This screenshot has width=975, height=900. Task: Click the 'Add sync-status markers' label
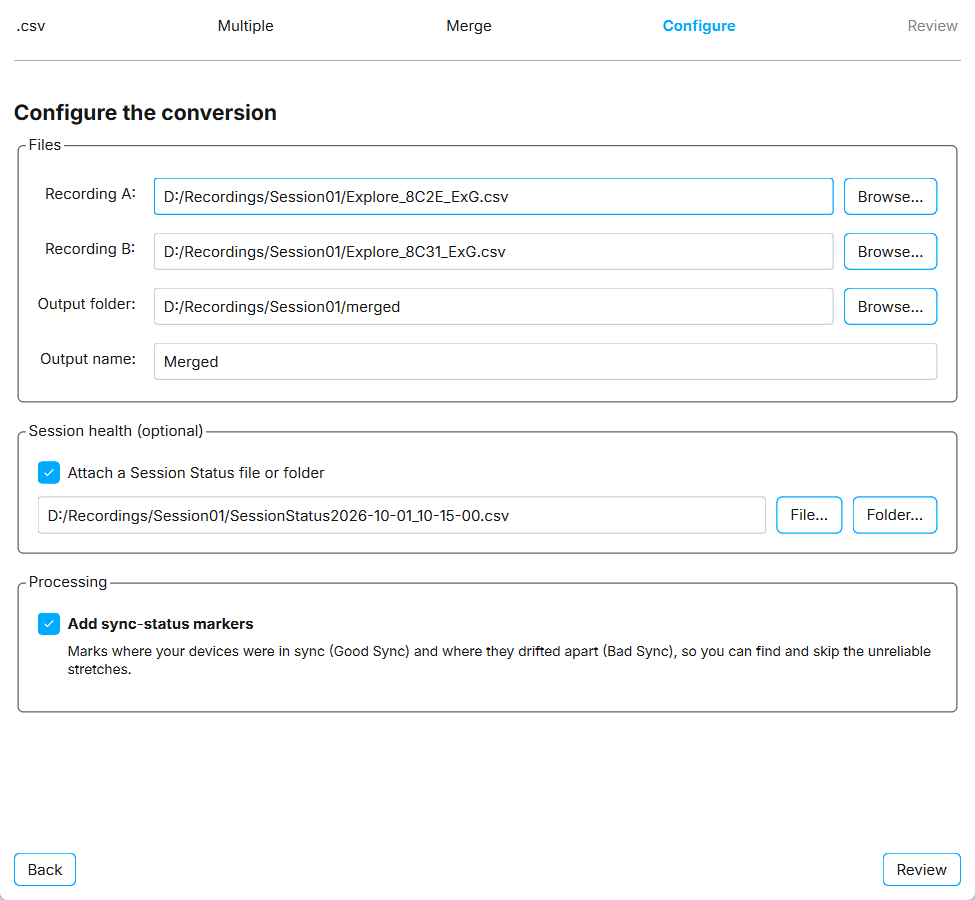(x=160, y=624)
